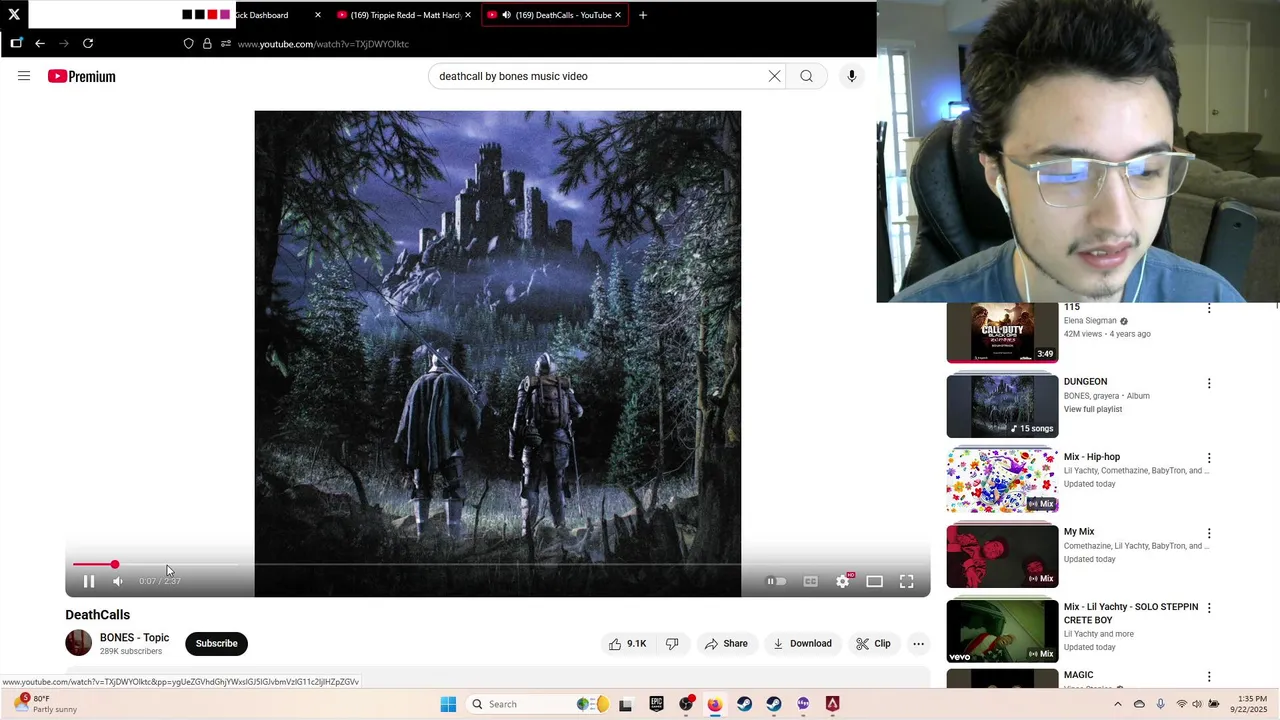Seek on the red video progress bar
Image resolution: width=1280 pixels, height=720 pixels.
(498, 565)
